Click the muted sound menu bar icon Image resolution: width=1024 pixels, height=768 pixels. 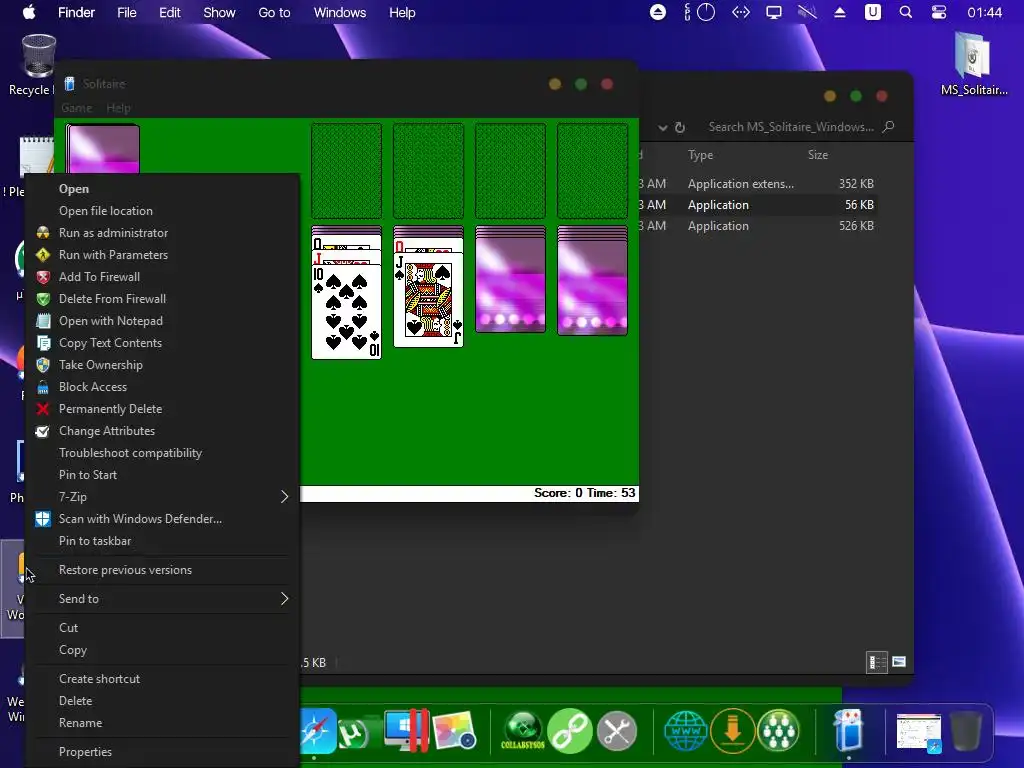(x=807, y=12)
